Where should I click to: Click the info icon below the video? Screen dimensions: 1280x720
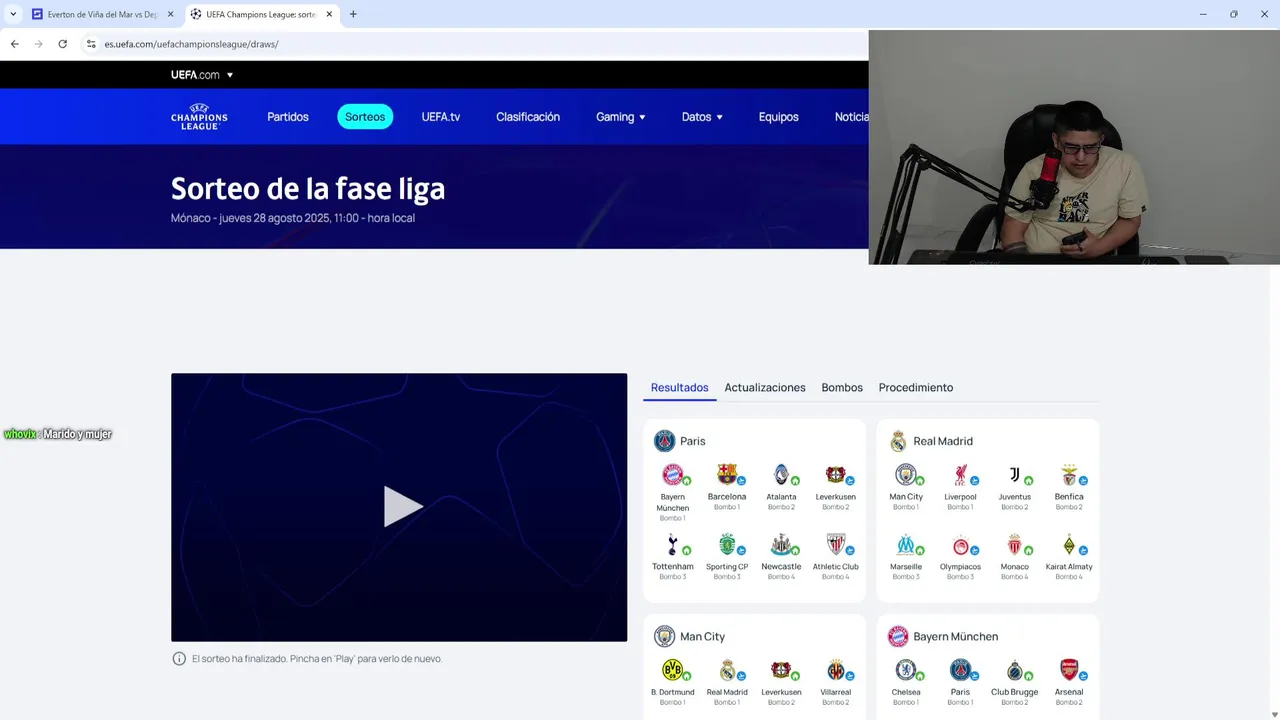179,659
